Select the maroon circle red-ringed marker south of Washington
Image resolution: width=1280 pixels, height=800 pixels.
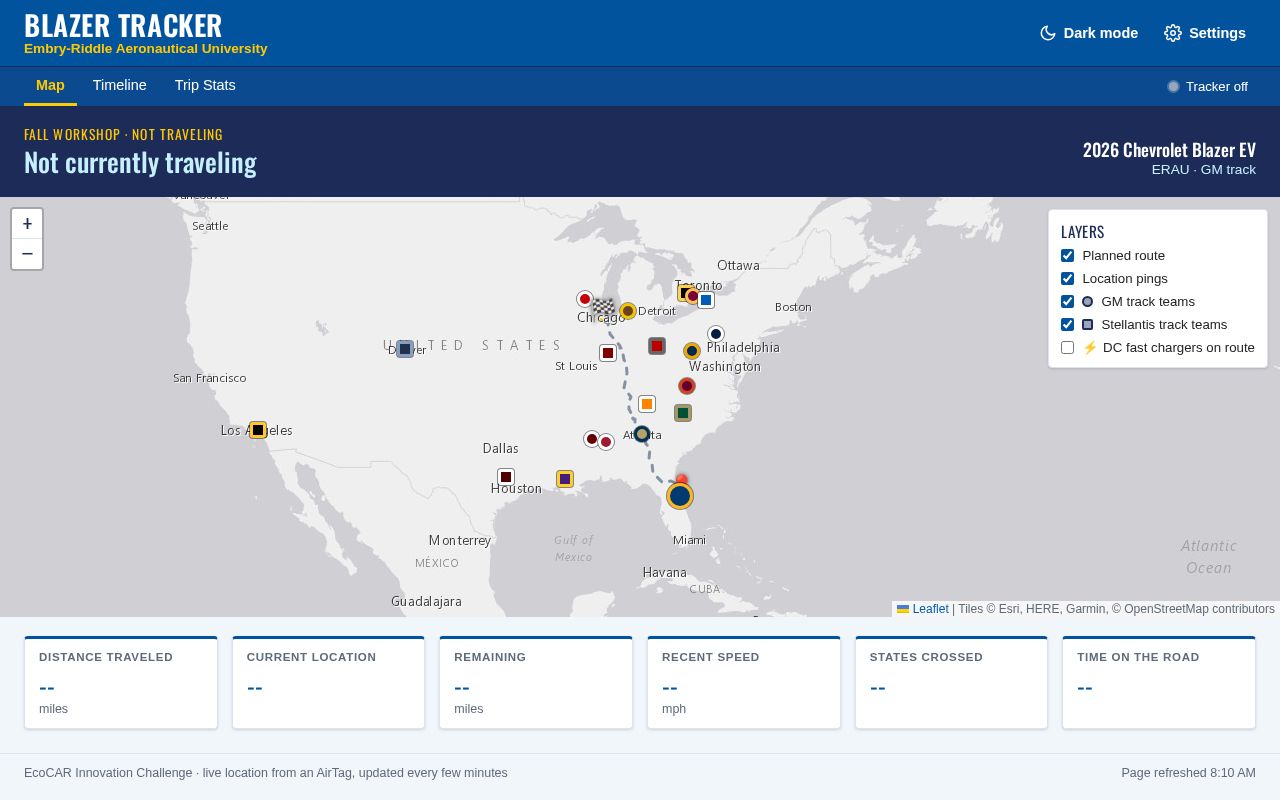coord(687,386)
